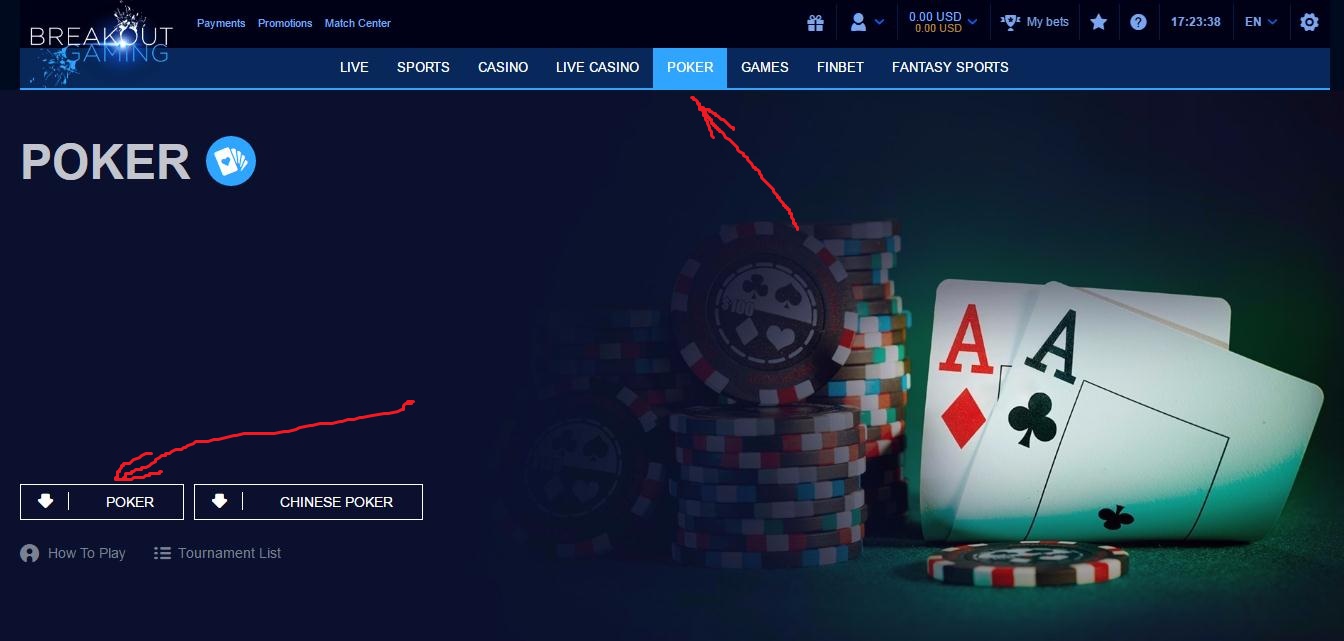Open the Finbet tab

coord(840,67)
